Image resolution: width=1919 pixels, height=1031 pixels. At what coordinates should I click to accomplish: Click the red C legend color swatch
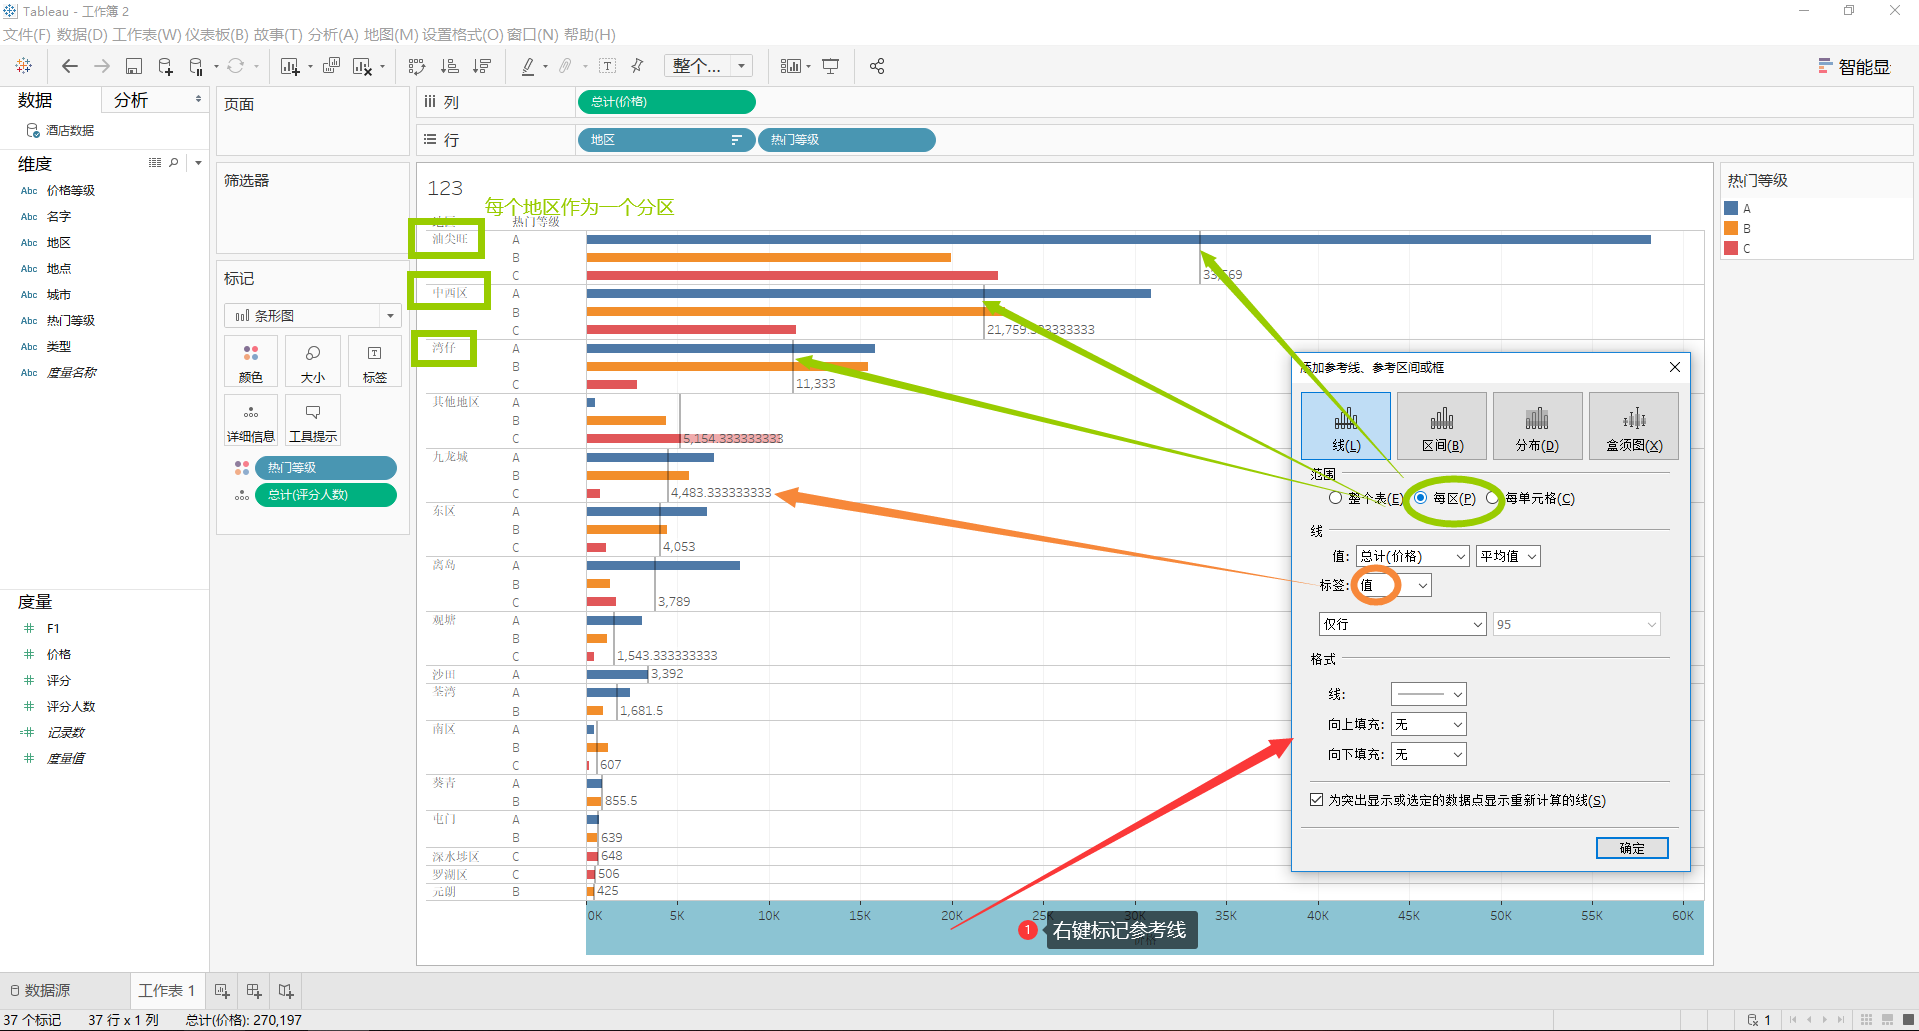(1731, 248)
